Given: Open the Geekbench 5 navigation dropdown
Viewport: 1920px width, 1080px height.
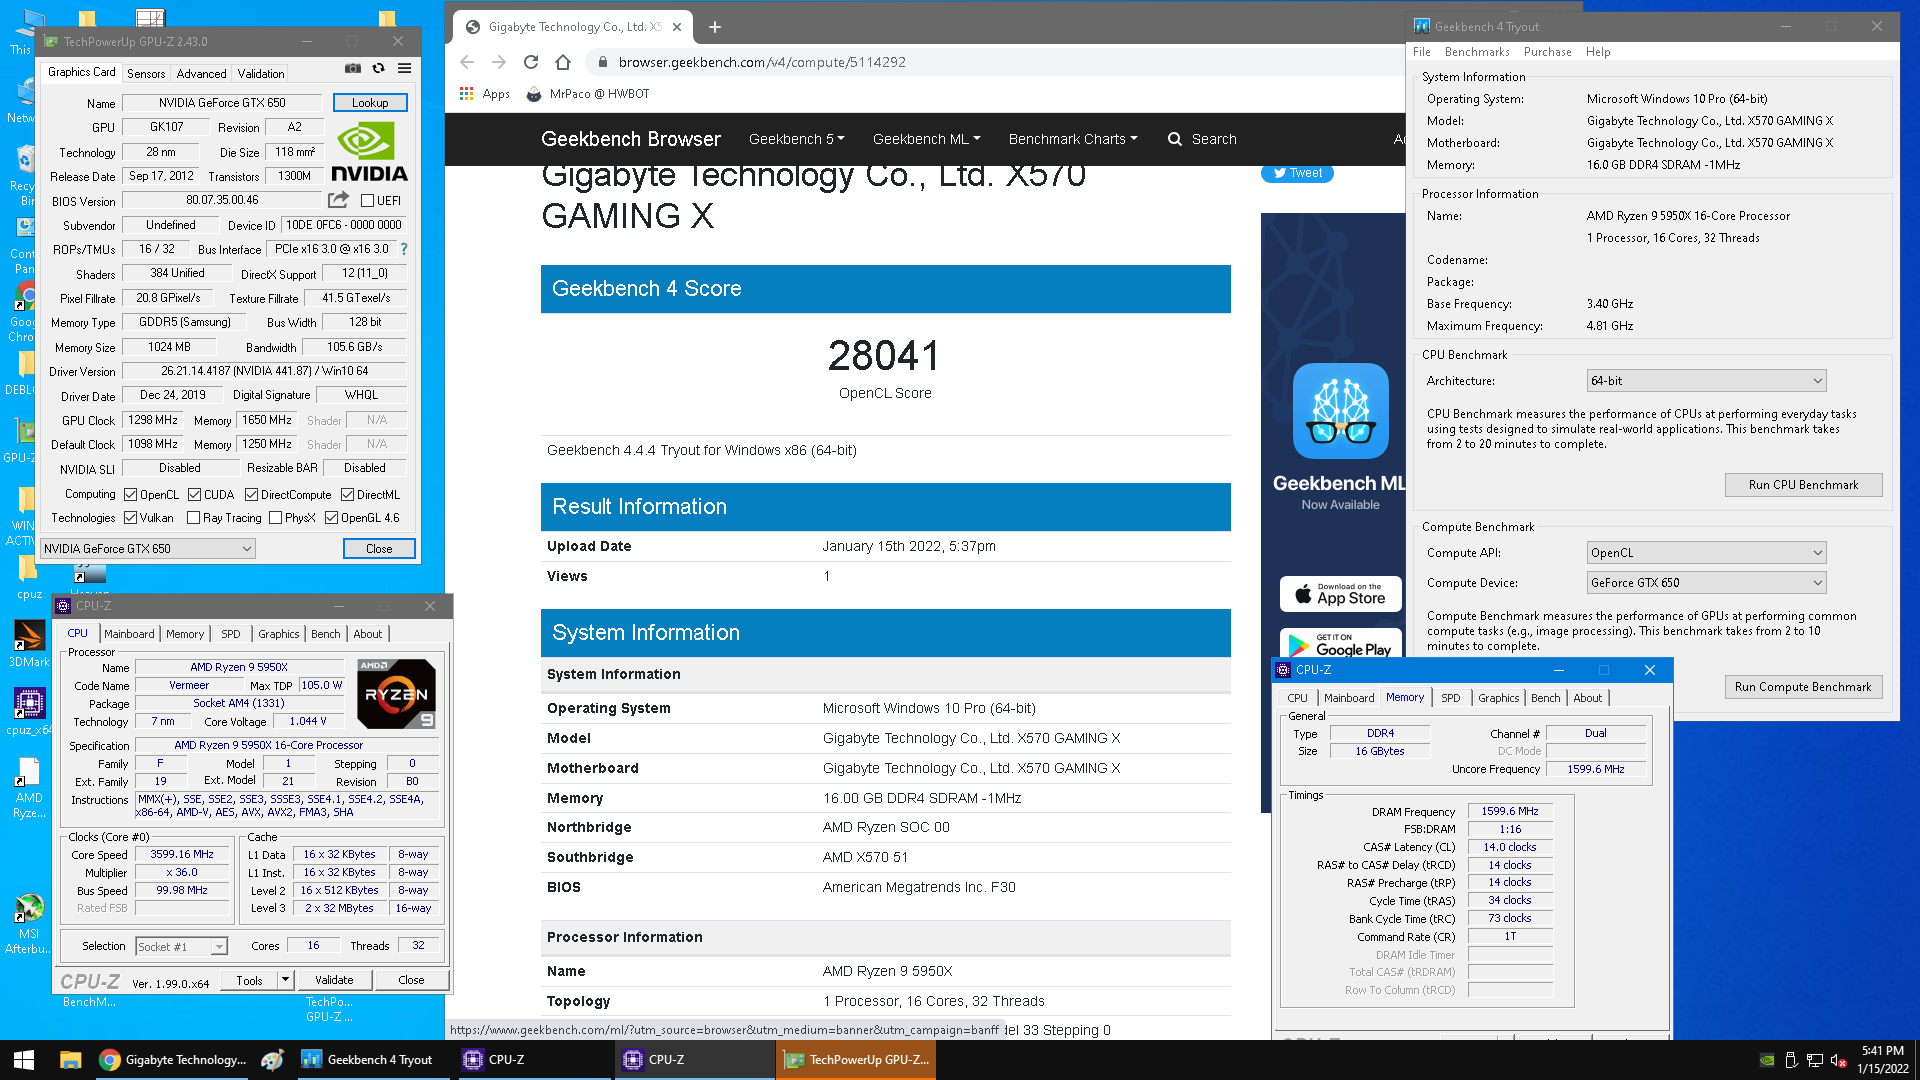Looking at the screenshot, I should tap(796, 139).
